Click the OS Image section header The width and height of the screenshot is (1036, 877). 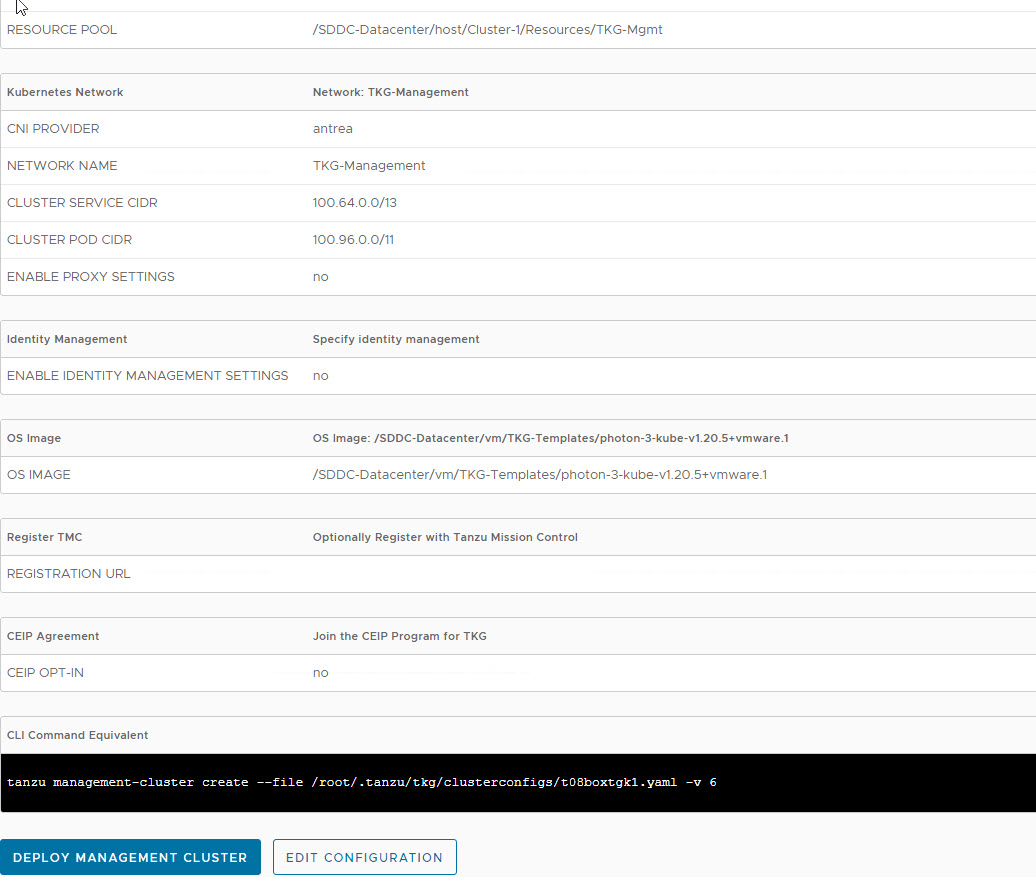(x=34, y=438)
